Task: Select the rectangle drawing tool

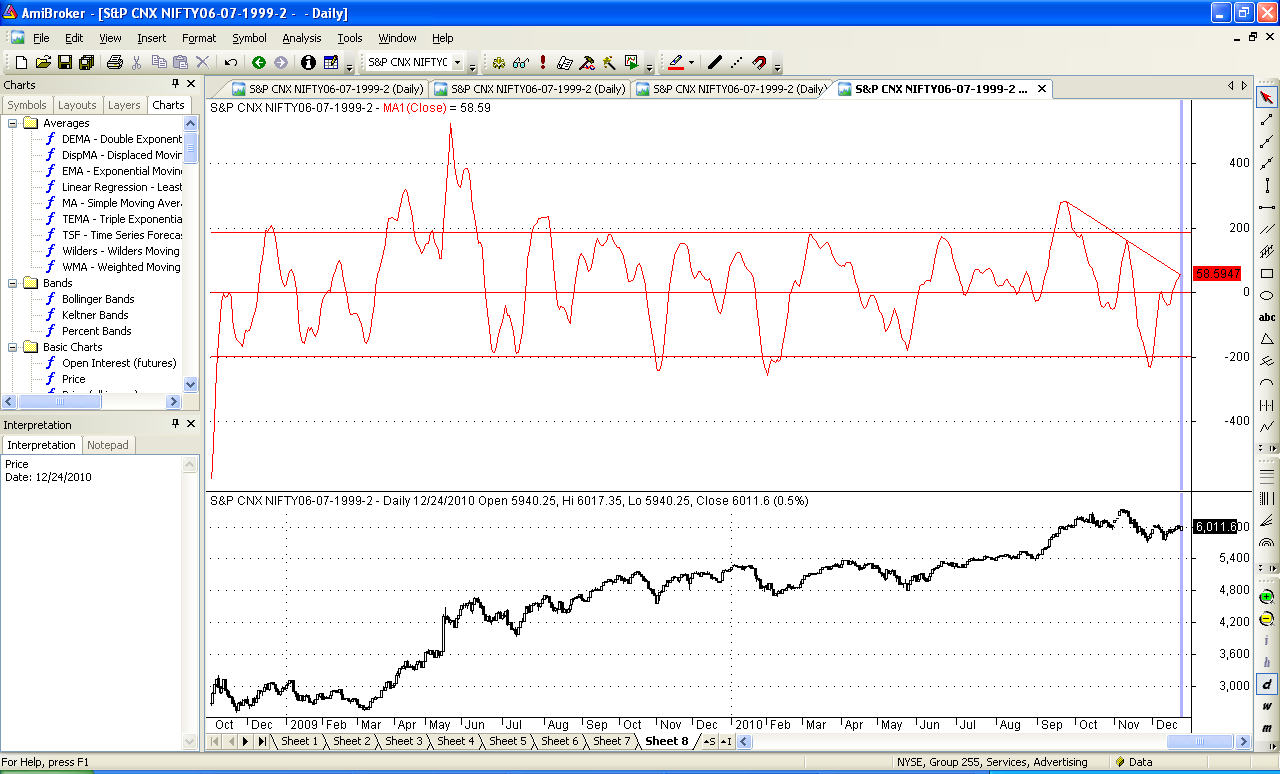Action: [x=1267, y=273]
